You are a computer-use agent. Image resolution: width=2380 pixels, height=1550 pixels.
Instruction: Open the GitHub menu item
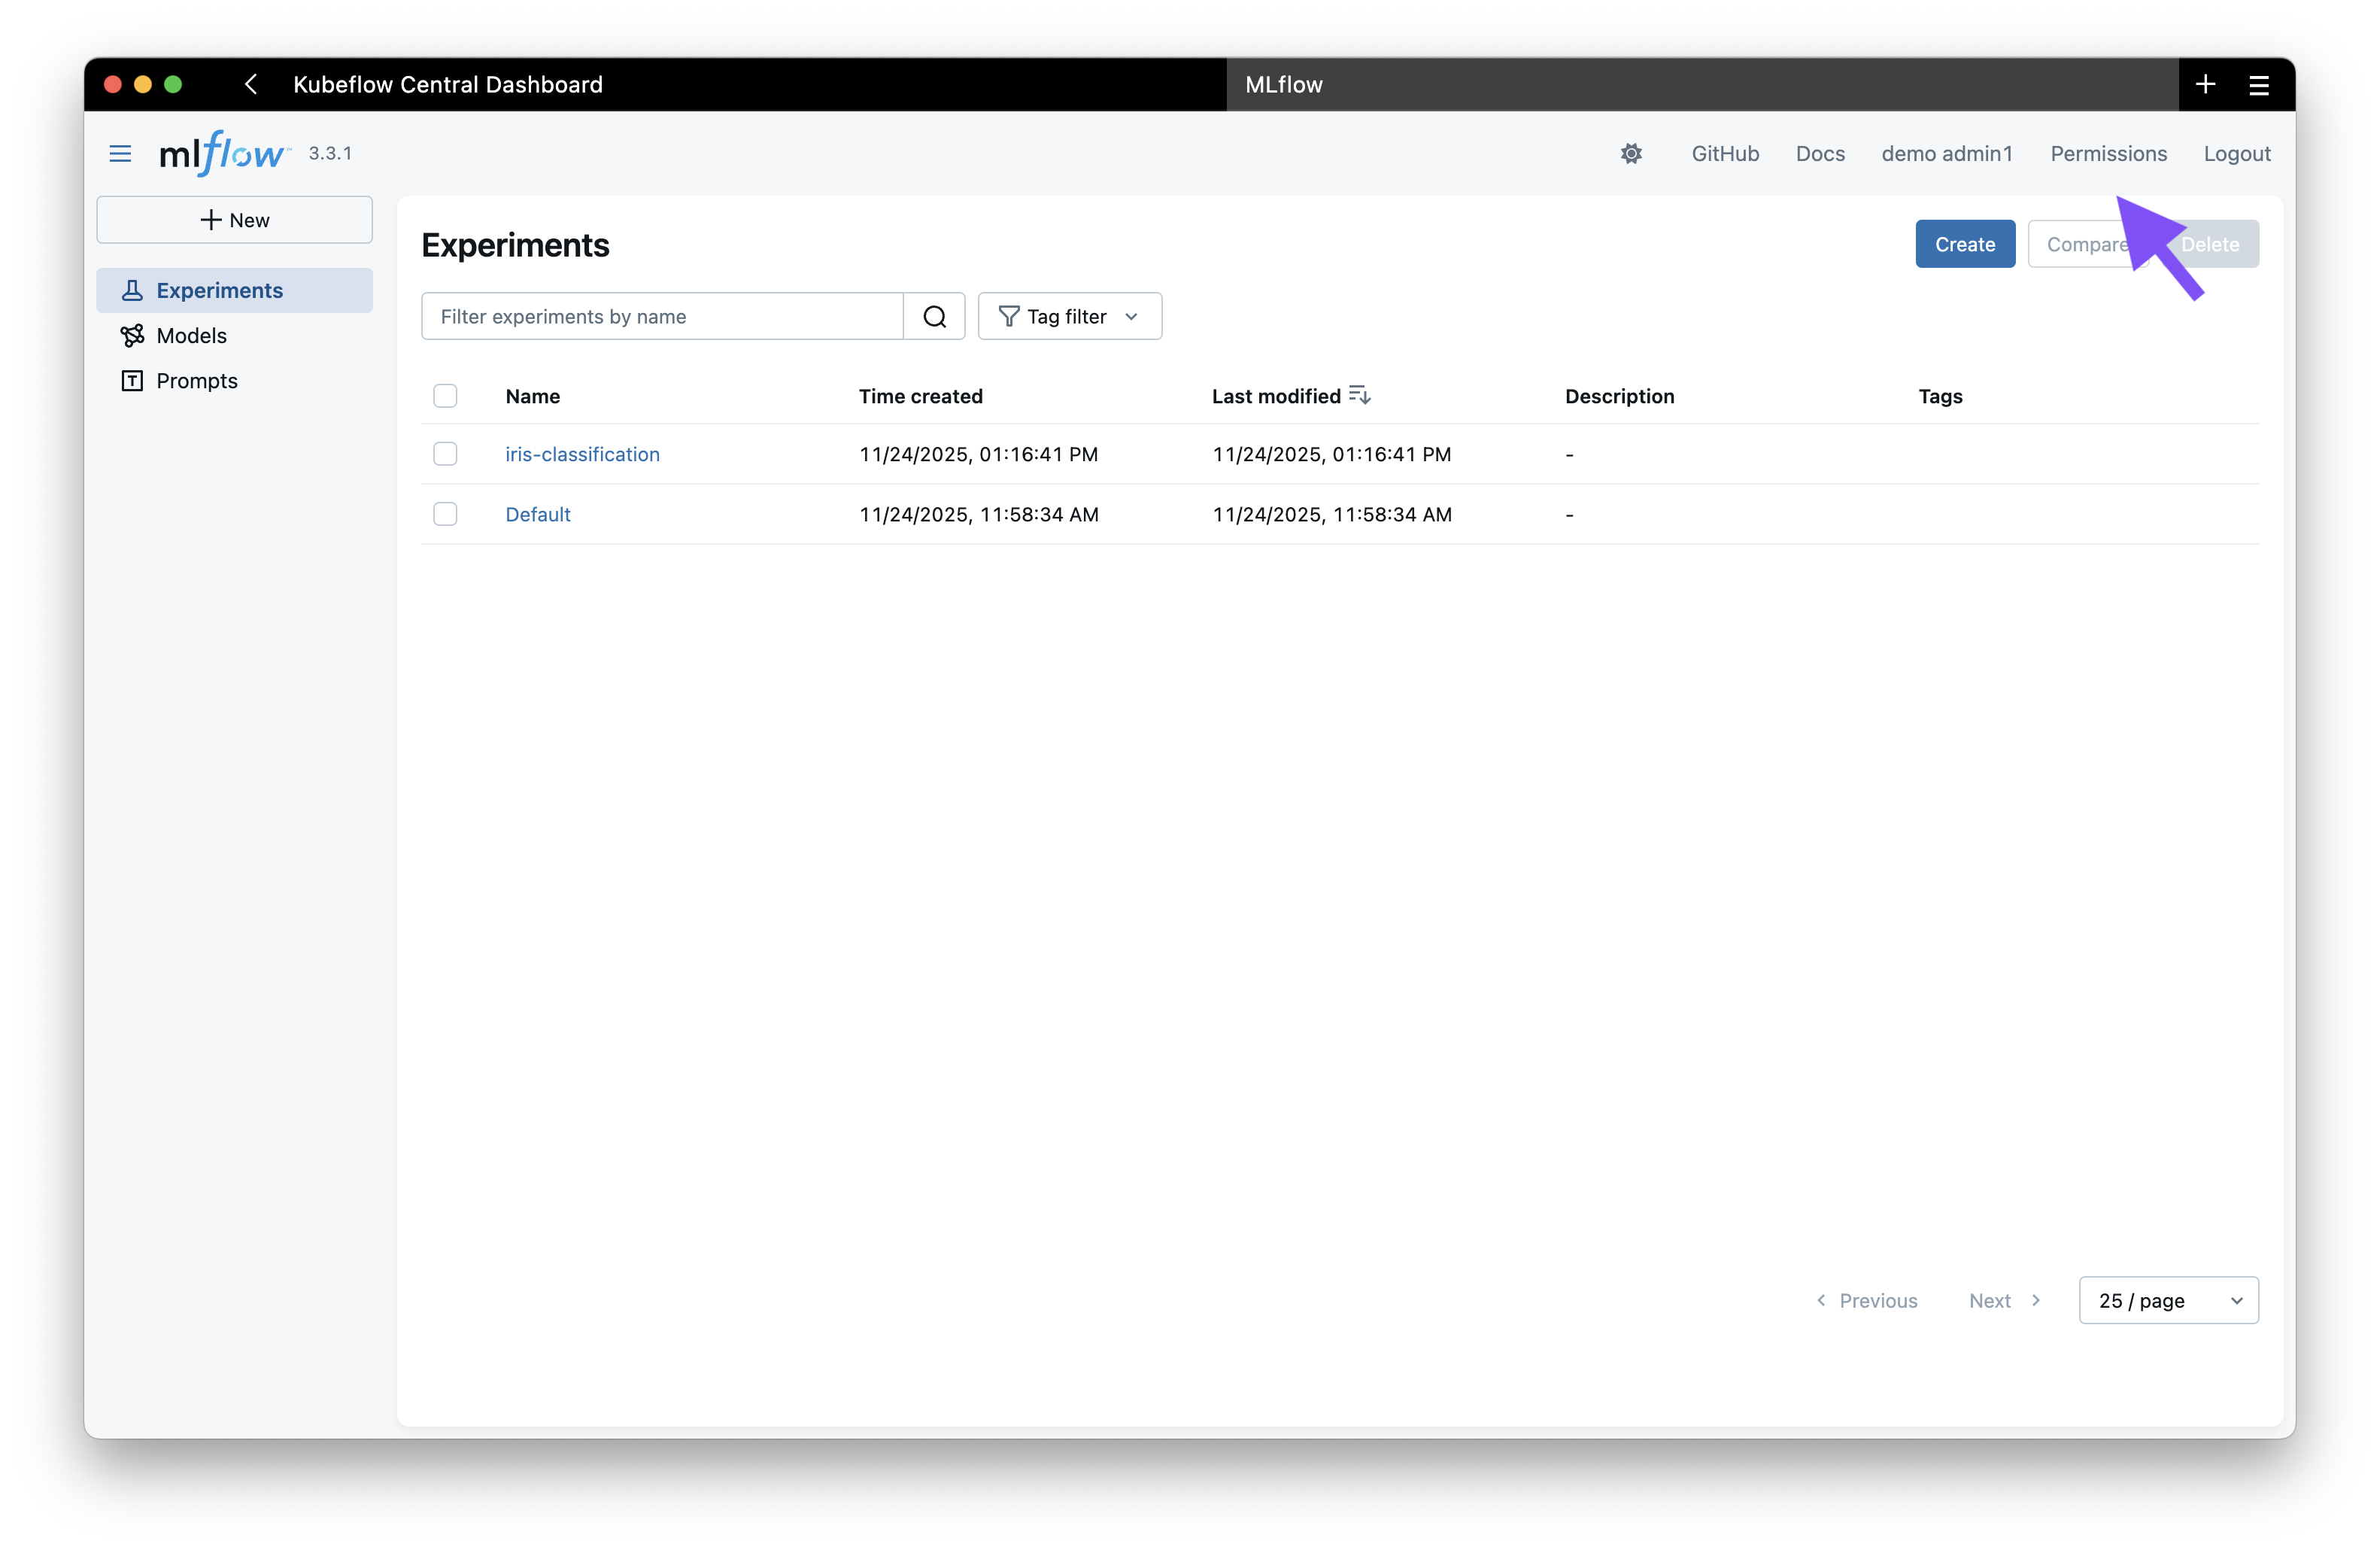pyautogui.click(x=1724, y=153)
